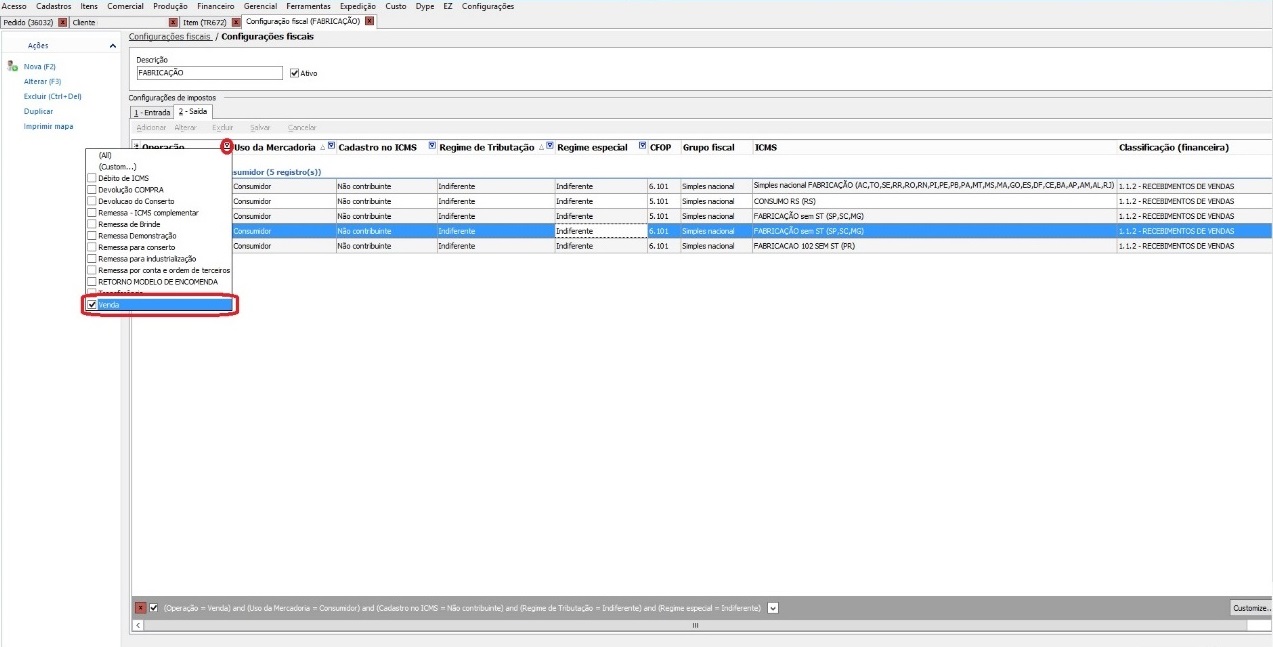Click the Nova (F2) action link
Viewport: 1273px width, 647px height.
tap(40, 66)
